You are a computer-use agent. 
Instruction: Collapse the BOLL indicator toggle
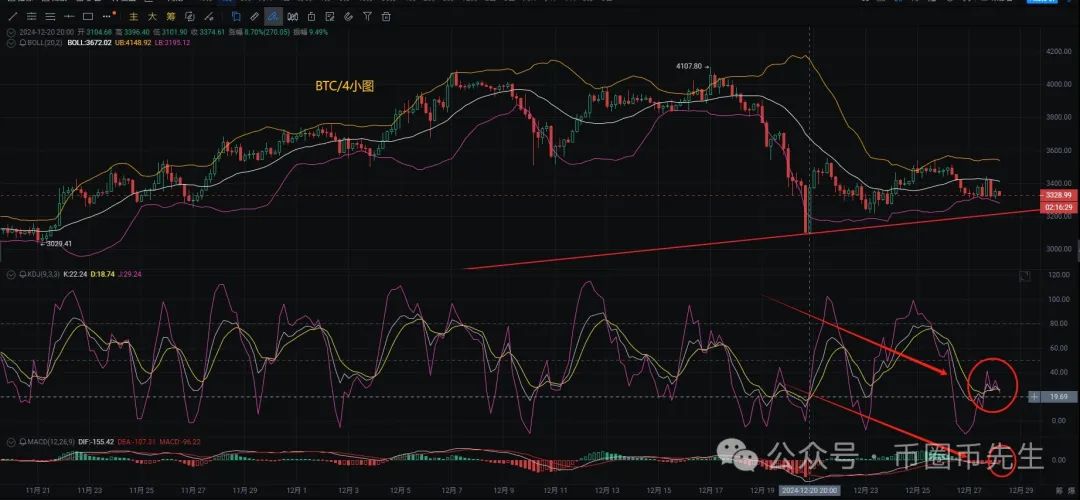[x=11, y=43]
